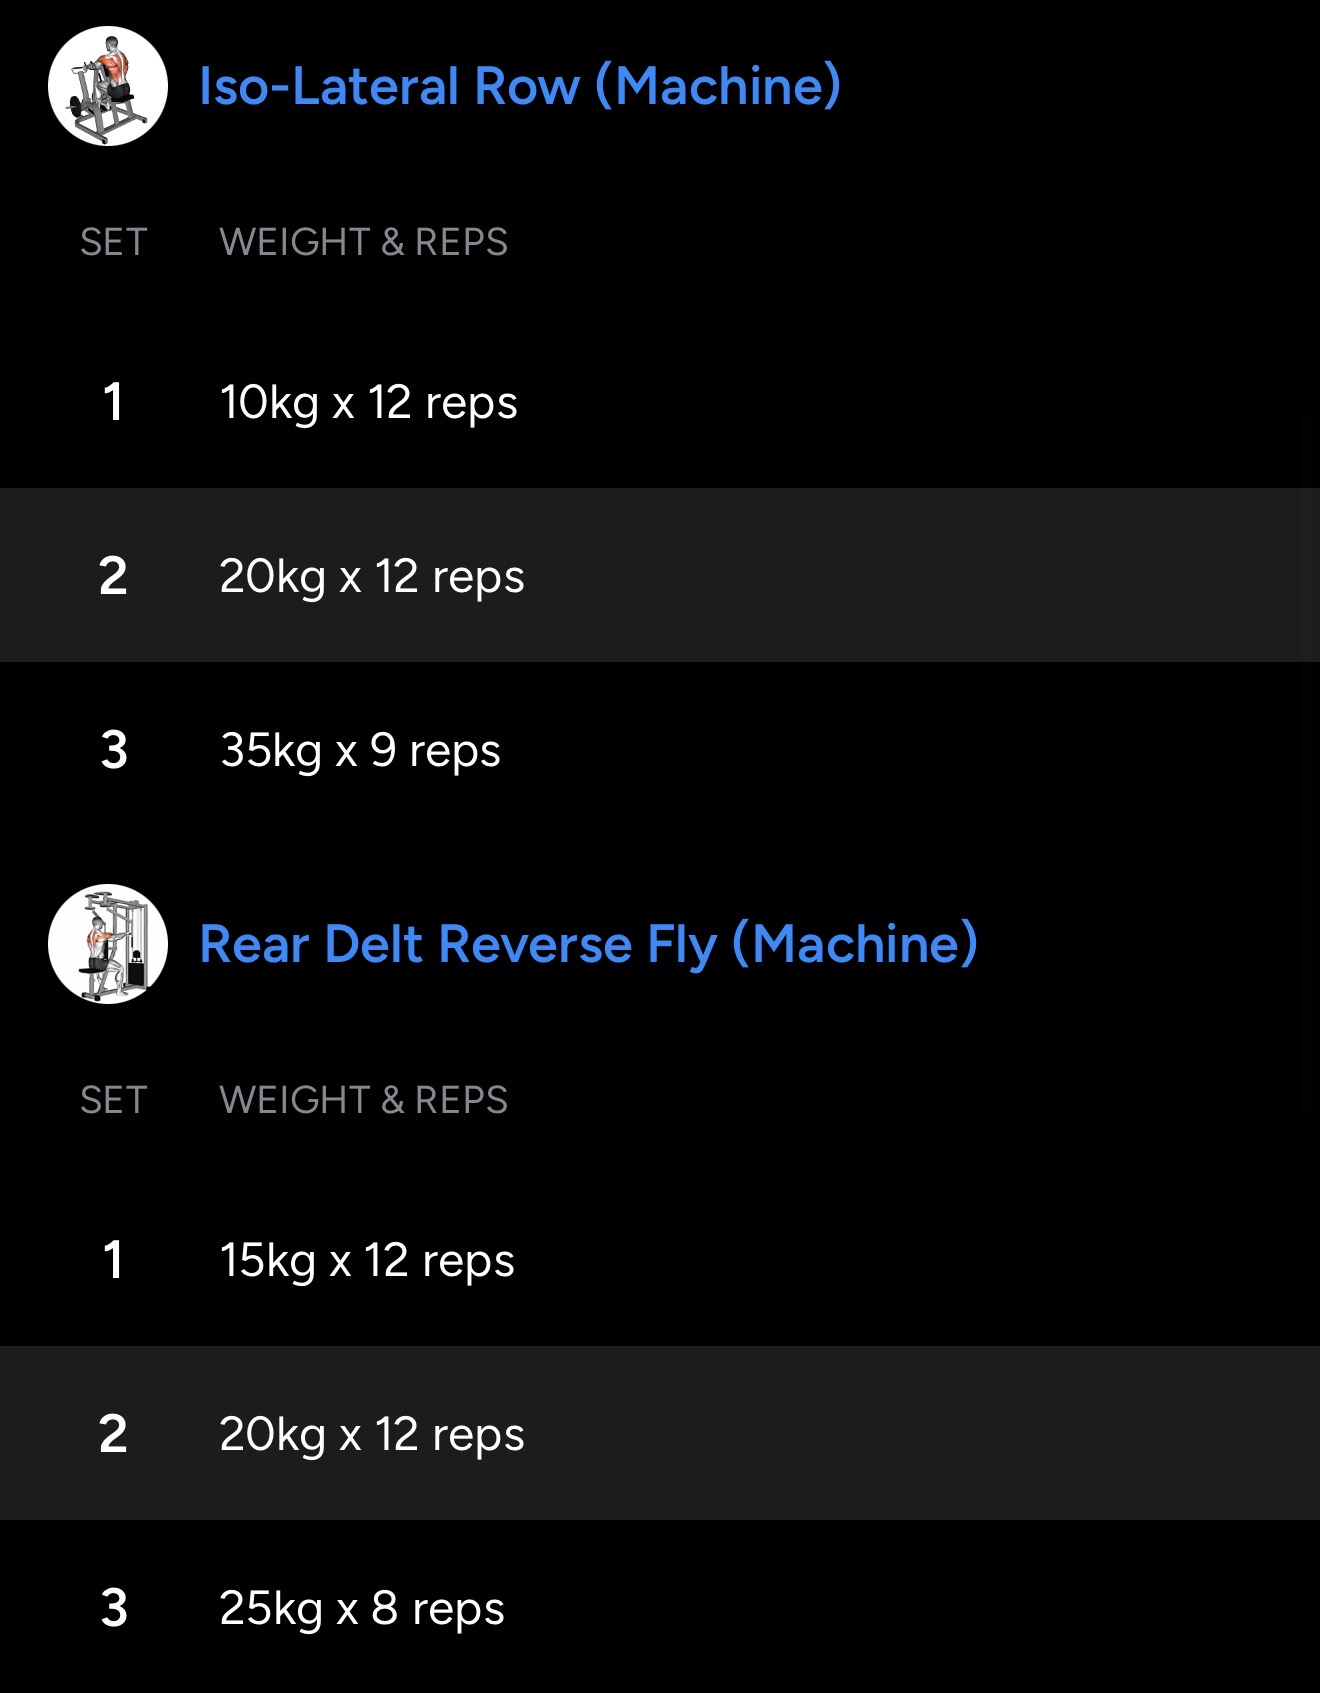Click WEIGHT & REPS header under Iso-Lateral Row

click(363, 242)
